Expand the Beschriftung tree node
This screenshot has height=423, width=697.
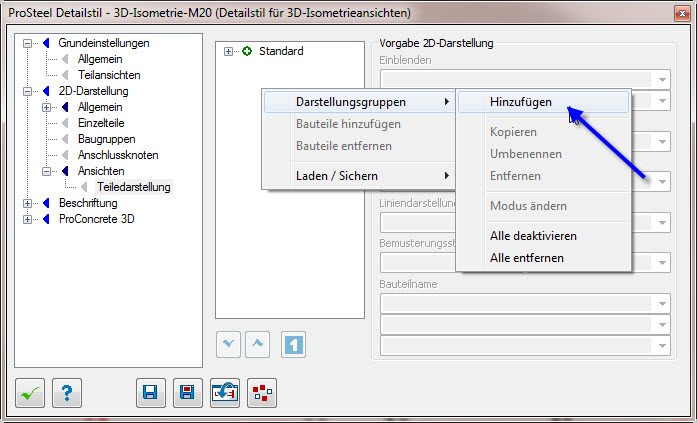click(x=28, y=204)
